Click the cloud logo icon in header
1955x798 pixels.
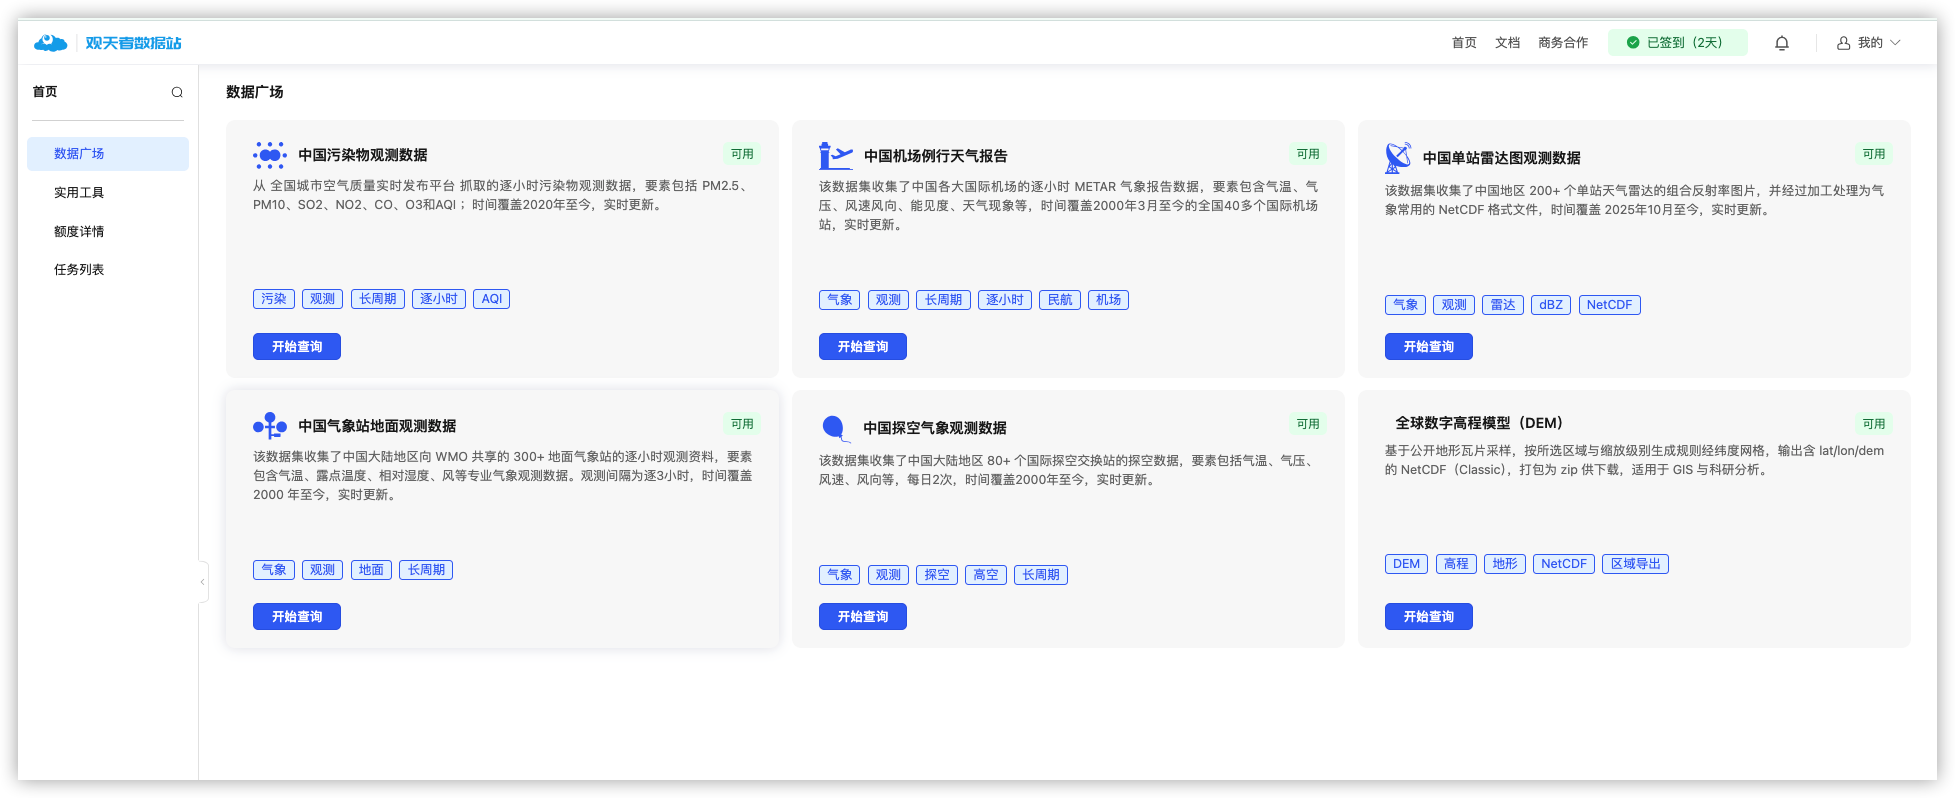[50, 43]
